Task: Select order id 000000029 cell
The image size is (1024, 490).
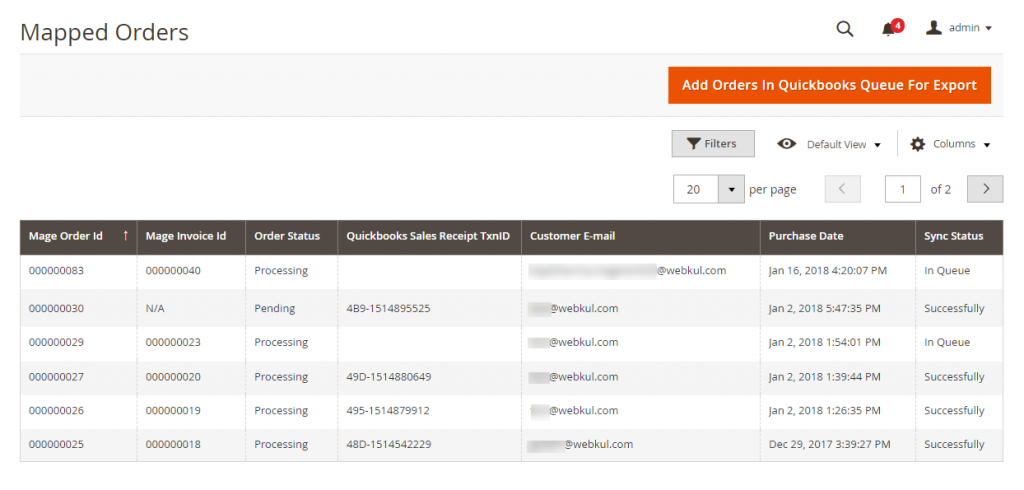Action: (56, 342)
